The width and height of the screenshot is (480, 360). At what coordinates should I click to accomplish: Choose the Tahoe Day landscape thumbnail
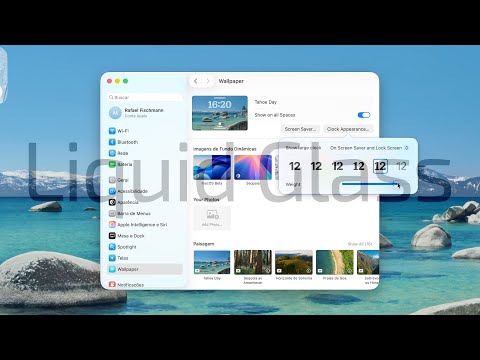[x=212, y=262]
